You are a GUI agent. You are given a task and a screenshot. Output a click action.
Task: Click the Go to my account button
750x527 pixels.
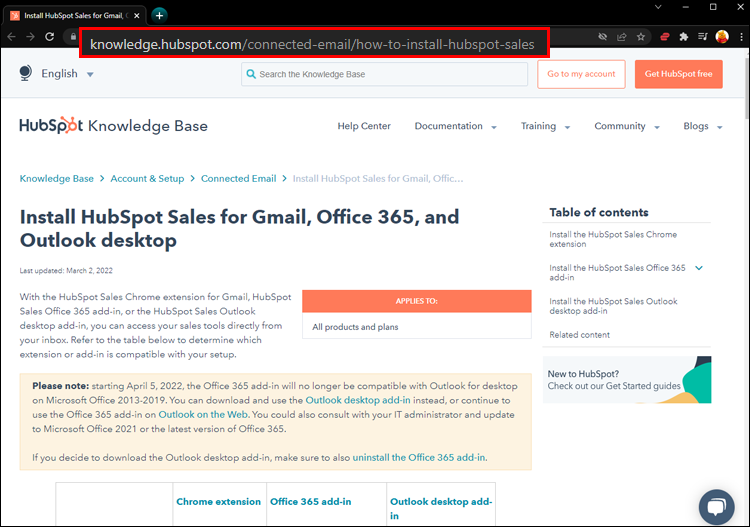point(581,74)
